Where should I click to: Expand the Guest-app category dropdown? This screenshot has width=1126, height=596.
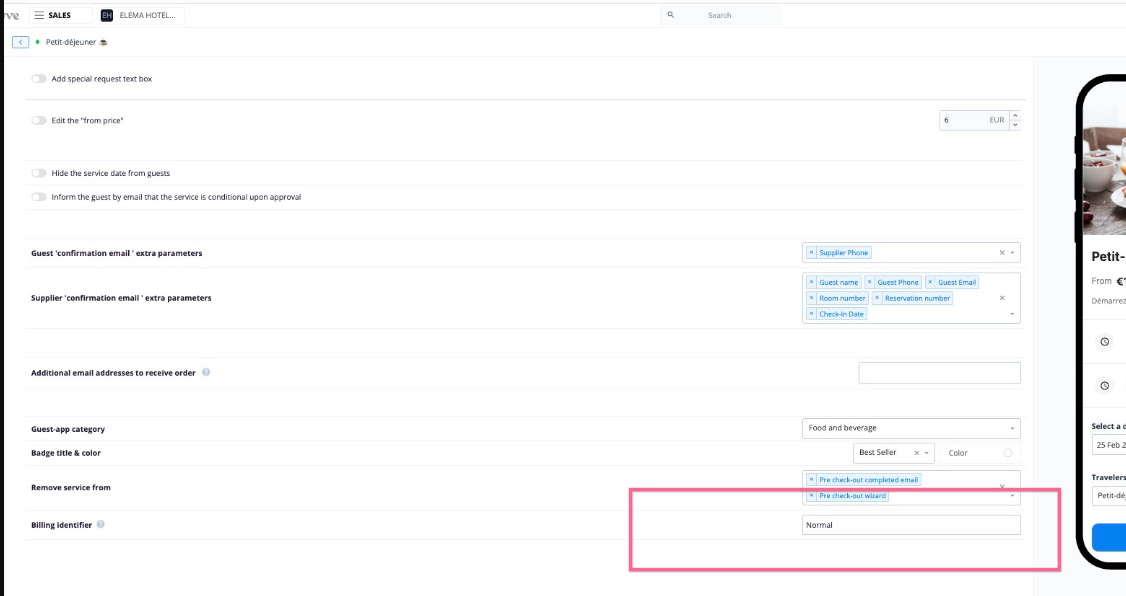coord(1012,429)
